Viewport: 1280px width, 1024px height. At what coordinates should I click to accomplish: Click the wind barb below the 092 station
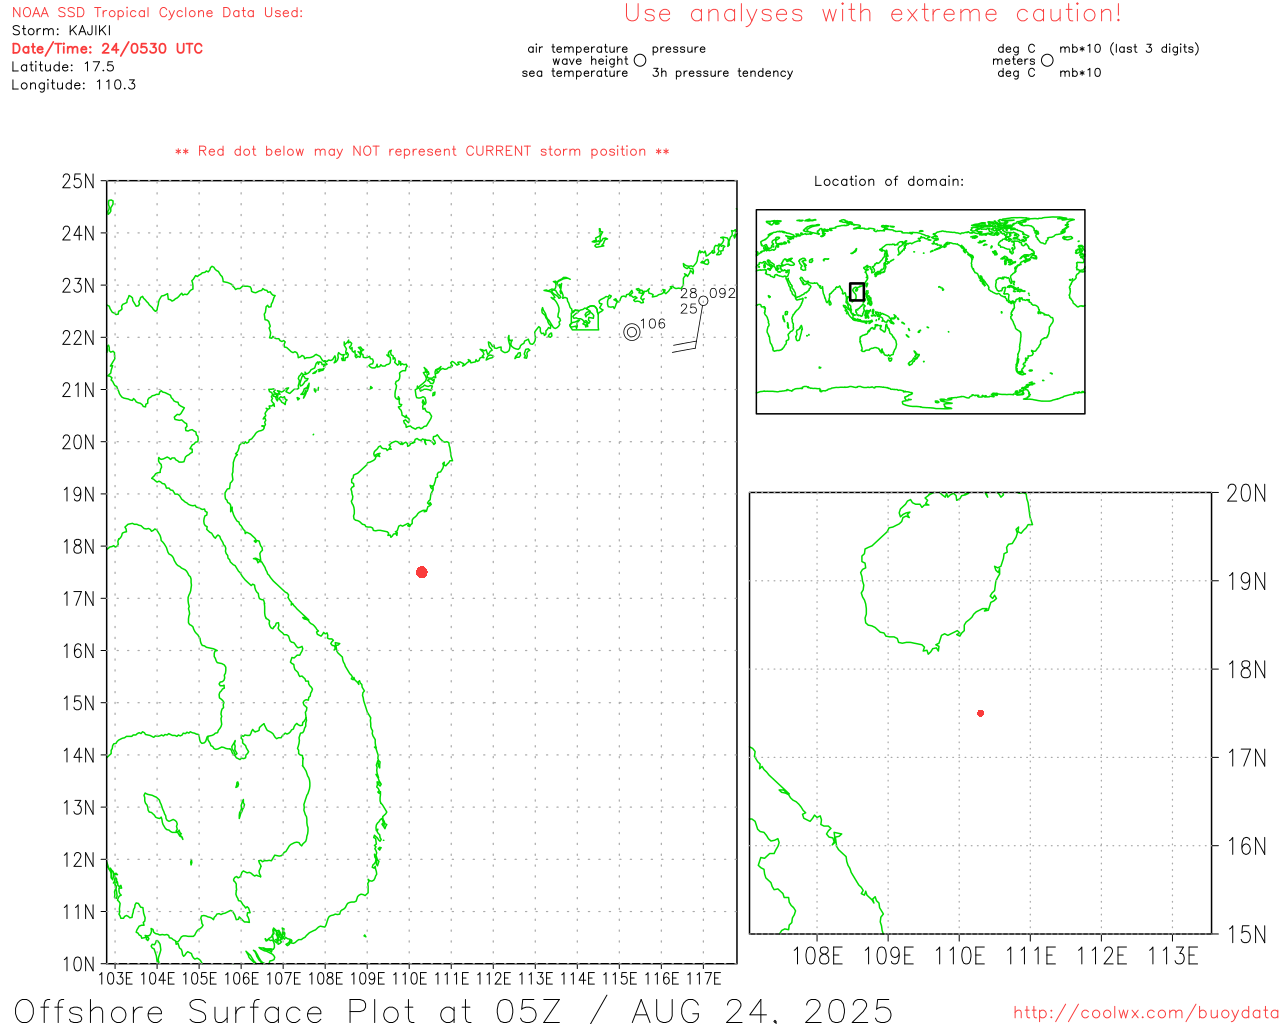tap(688, 329)
